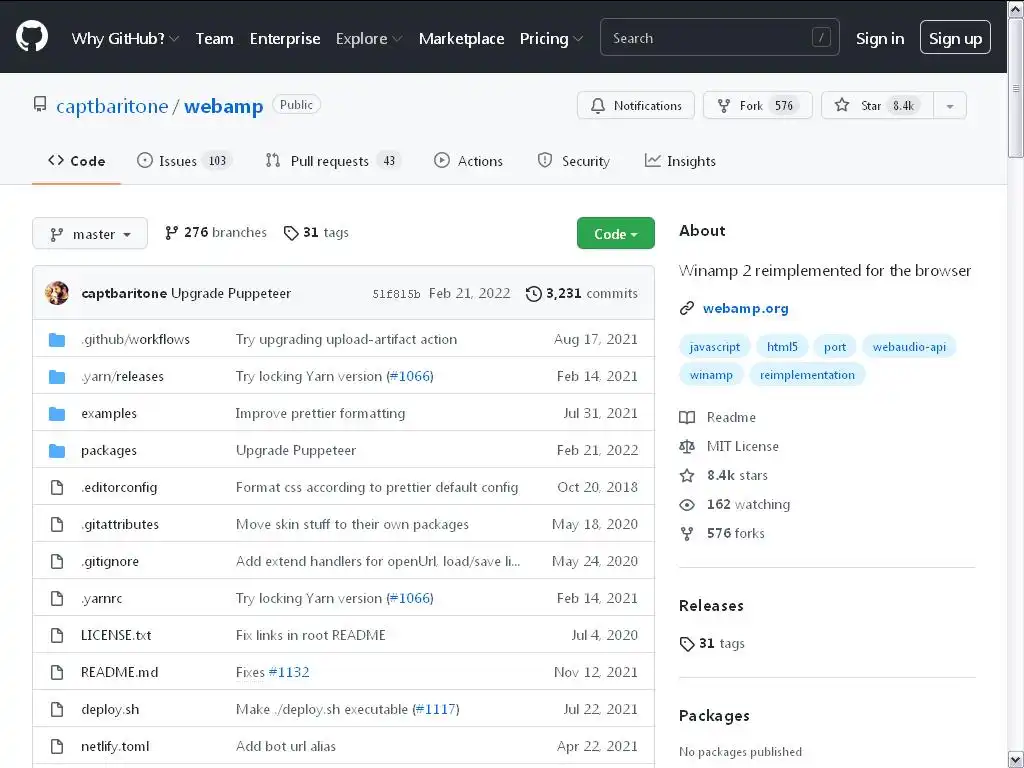Expand the Pricing dropdown menu

click(x=551, y=39)
